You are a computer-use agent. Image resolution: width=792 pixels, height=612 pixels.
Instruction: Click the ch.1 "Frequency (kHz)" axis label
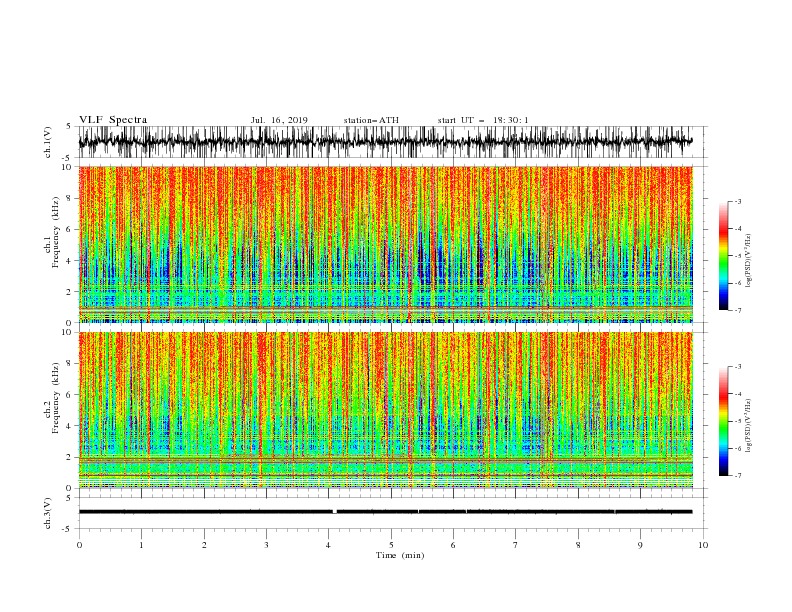(x=56, y=233)
